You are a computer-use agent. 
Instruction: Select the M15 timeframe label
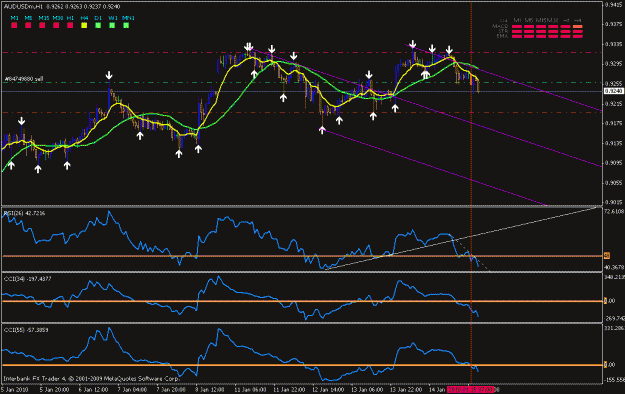point(44,18)
